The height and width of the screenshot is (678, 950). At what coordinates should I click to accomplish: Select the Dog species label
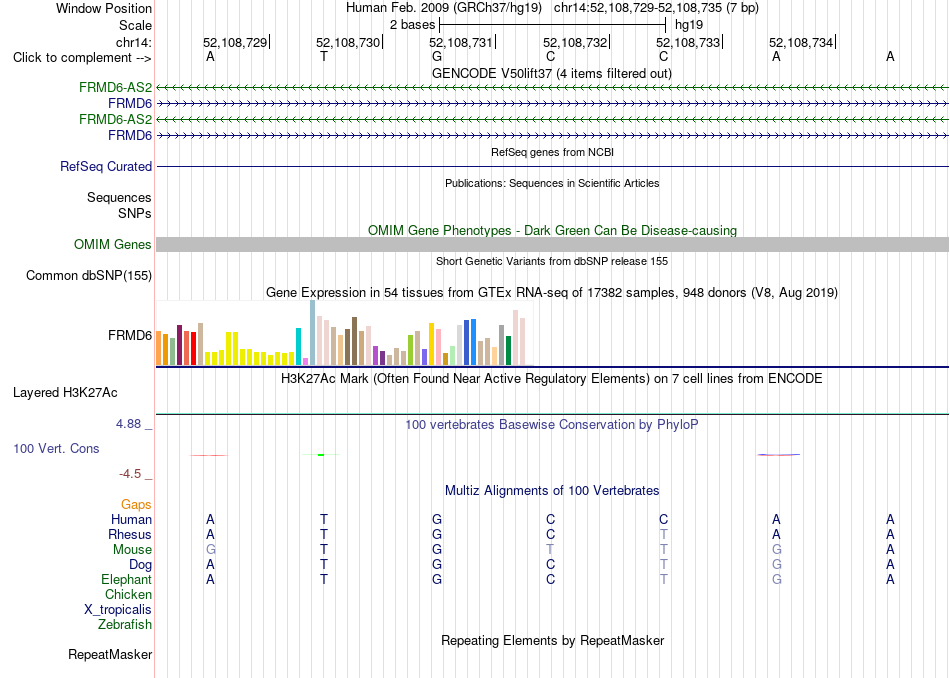tap(141, 565)
